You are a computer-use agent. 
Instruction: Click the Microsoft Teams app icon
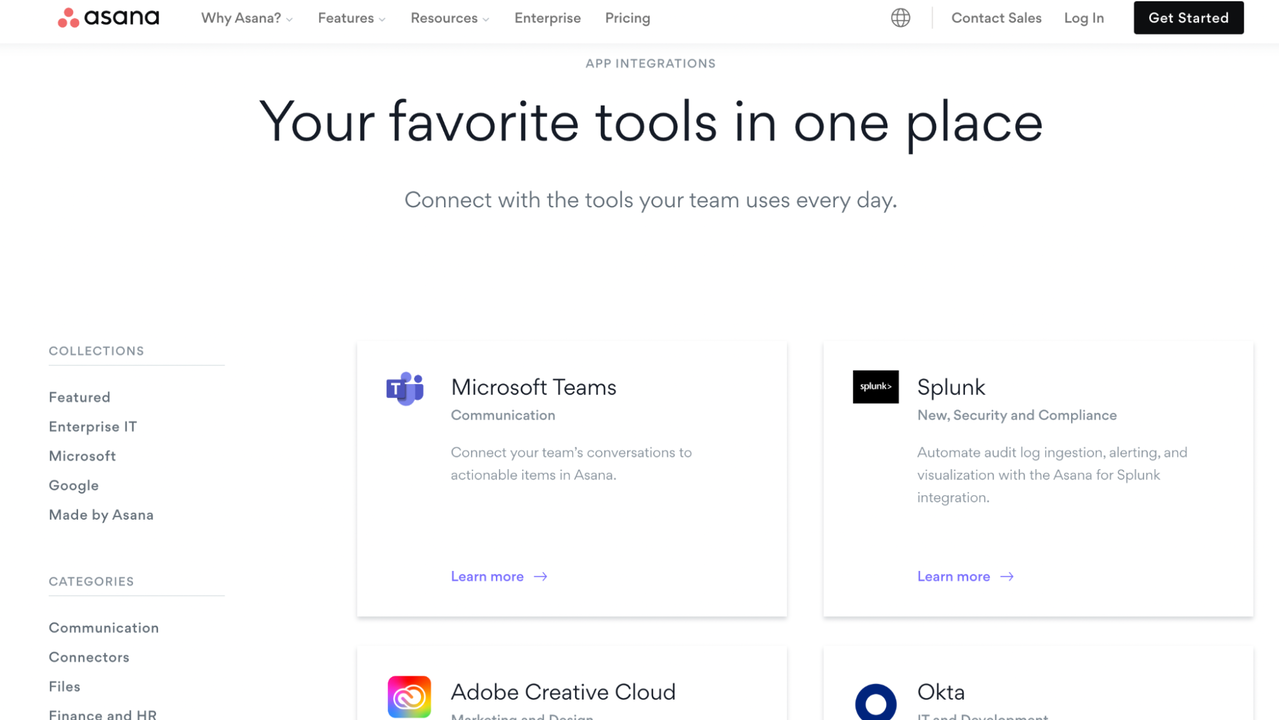click(x=405, y=388)
